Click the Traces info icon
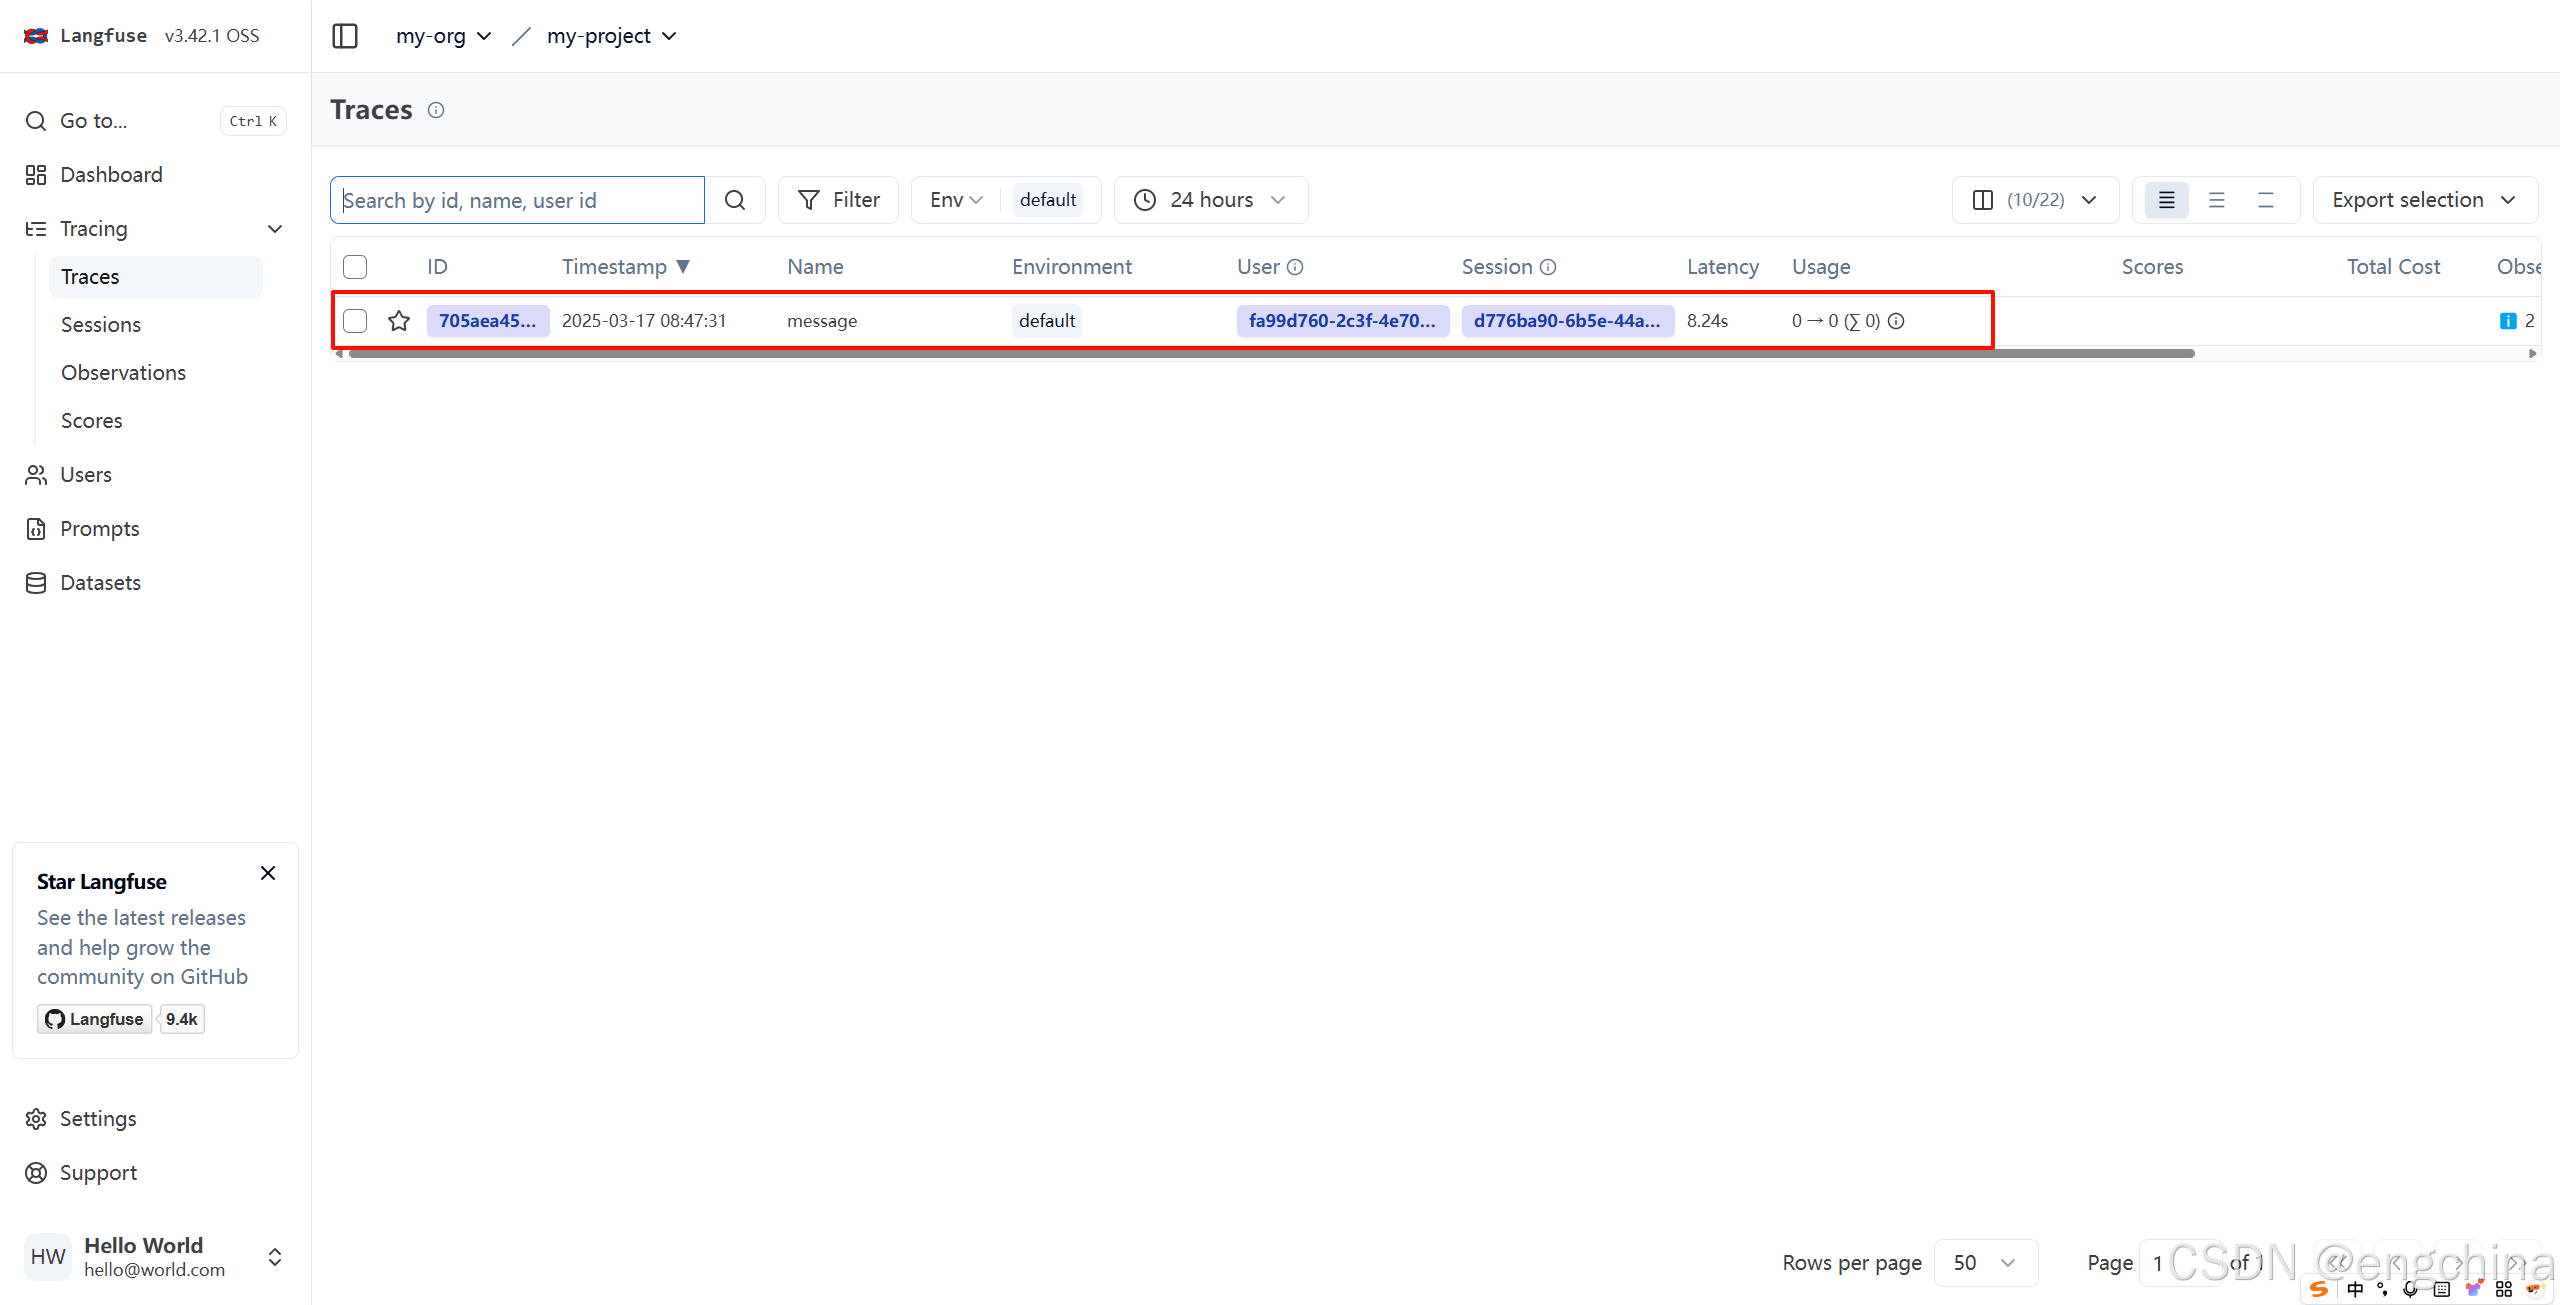The image size is (2560, 1305). 436,110
